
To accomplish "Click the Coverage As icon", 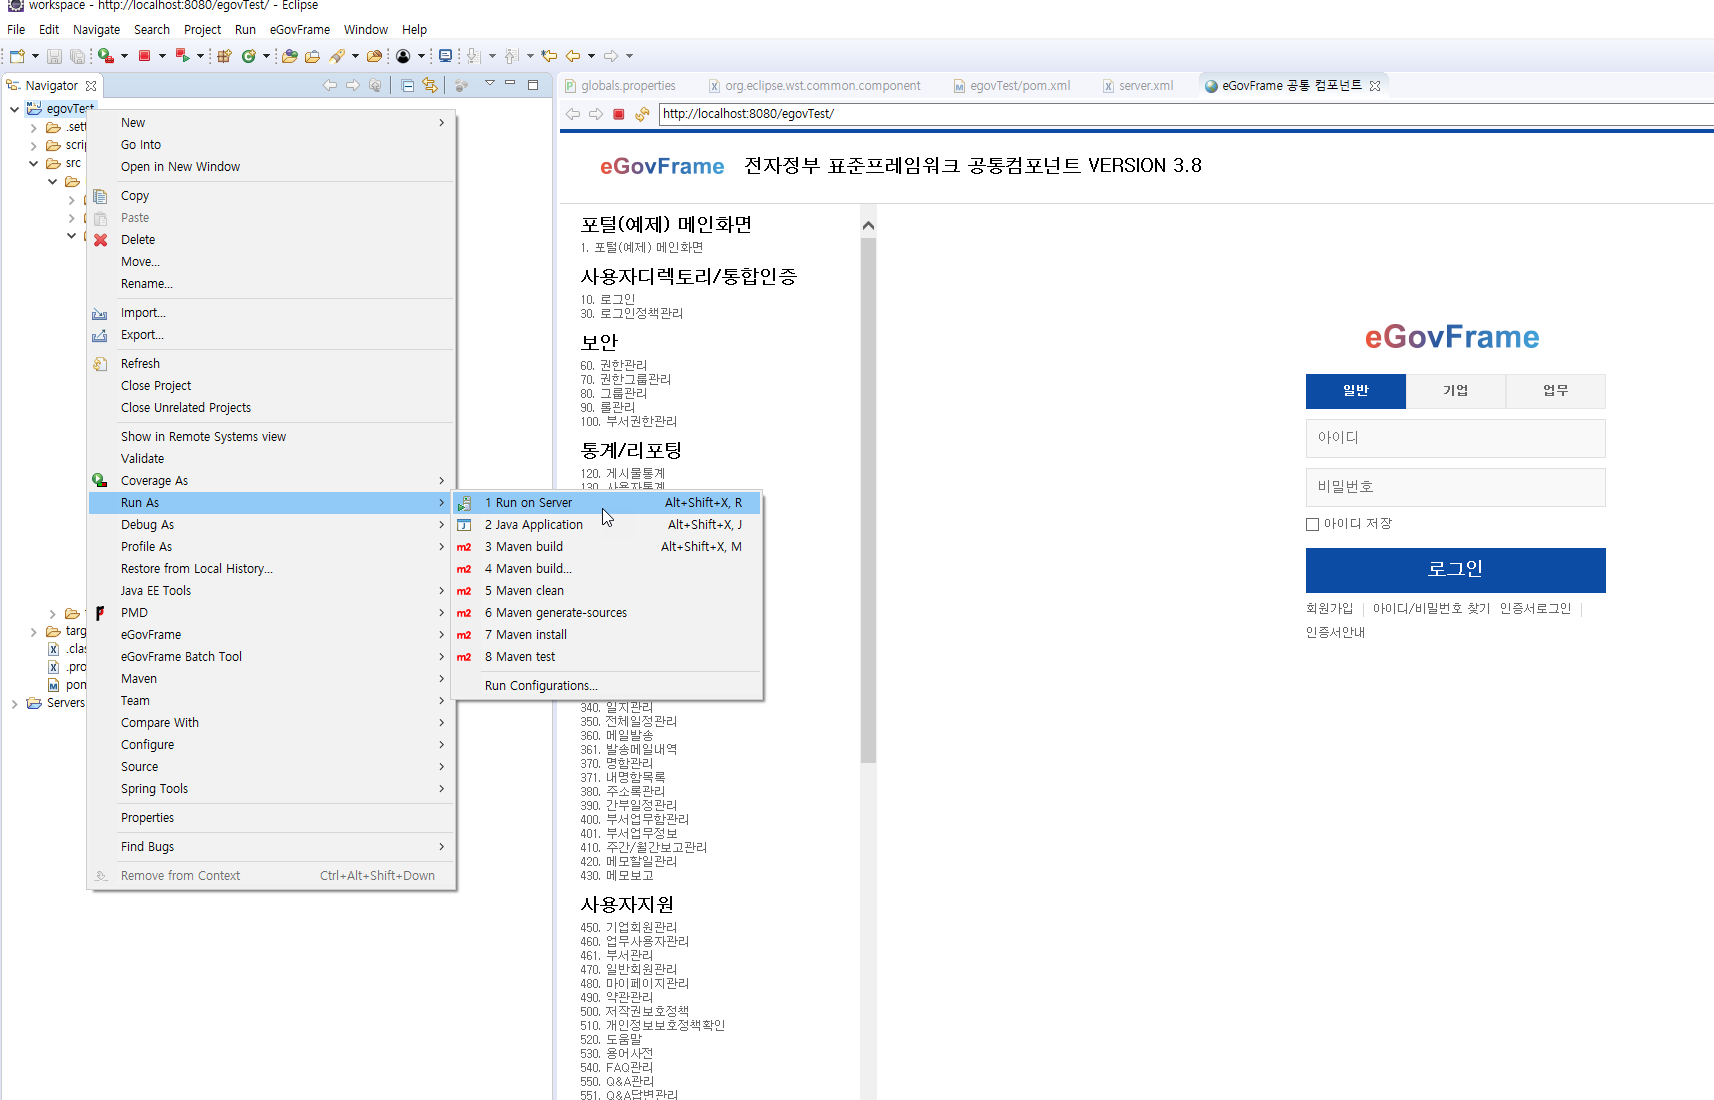I will pyautogui.click(x=100, y=481).
